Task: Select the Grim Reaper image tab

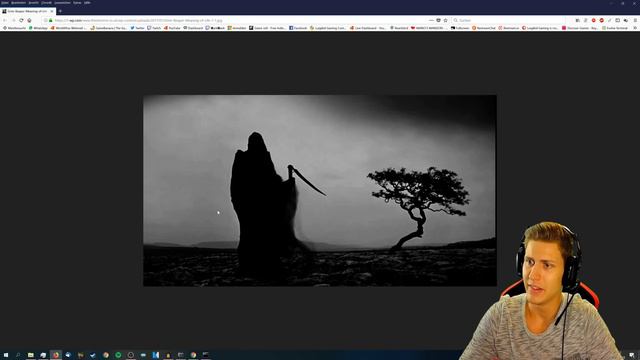Action: point(27,11)
